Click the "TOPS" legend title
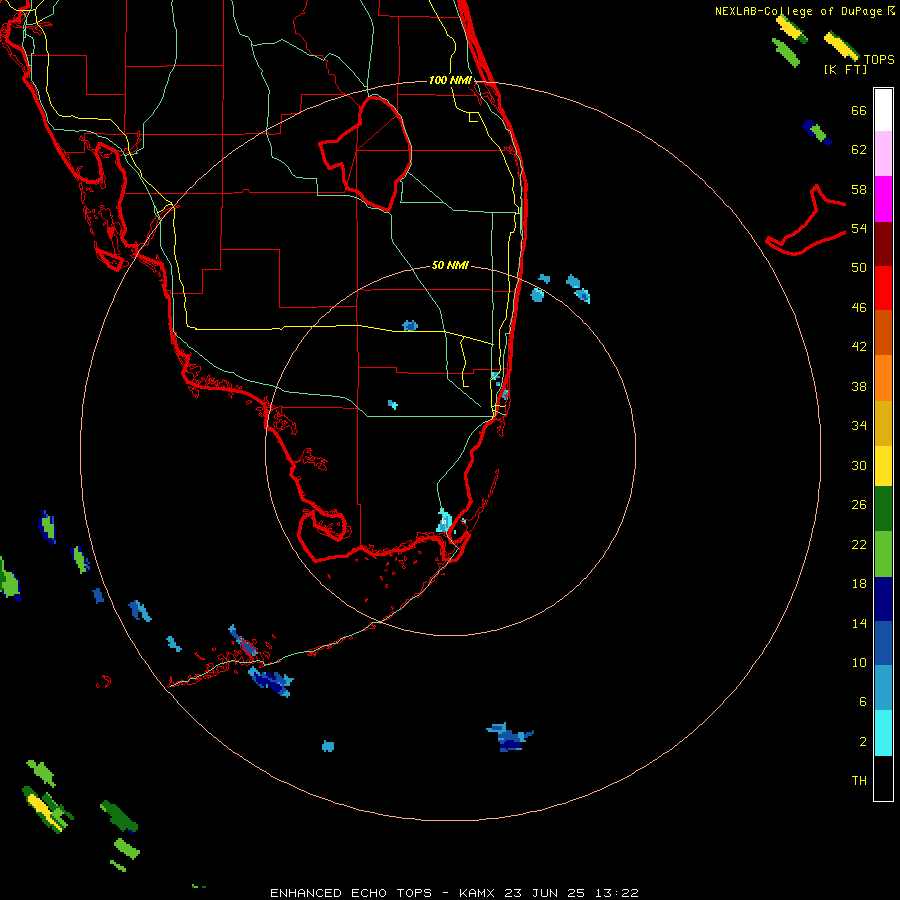Image resolution: width=900 pixels, height=900 pixels. [x=879, y=59]
